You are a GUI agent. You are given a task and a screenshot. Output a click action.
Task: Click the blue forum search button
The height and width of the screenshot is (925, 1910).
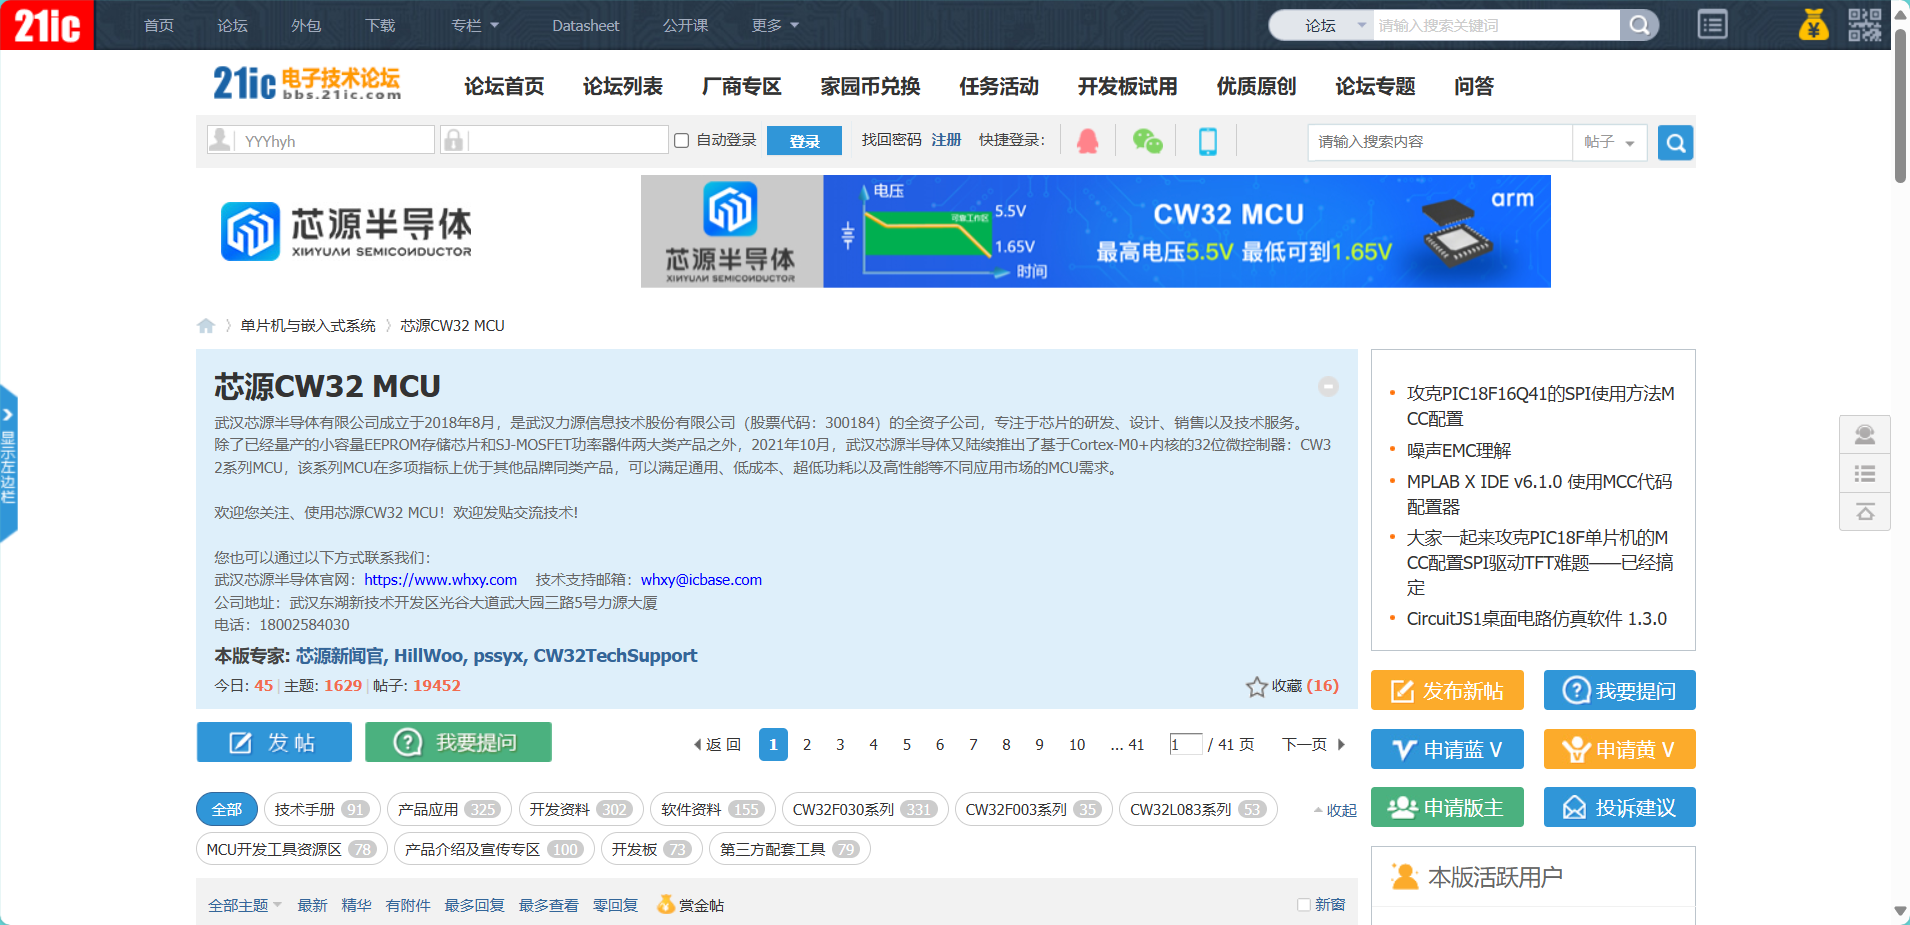click(x=1675, y=143)
